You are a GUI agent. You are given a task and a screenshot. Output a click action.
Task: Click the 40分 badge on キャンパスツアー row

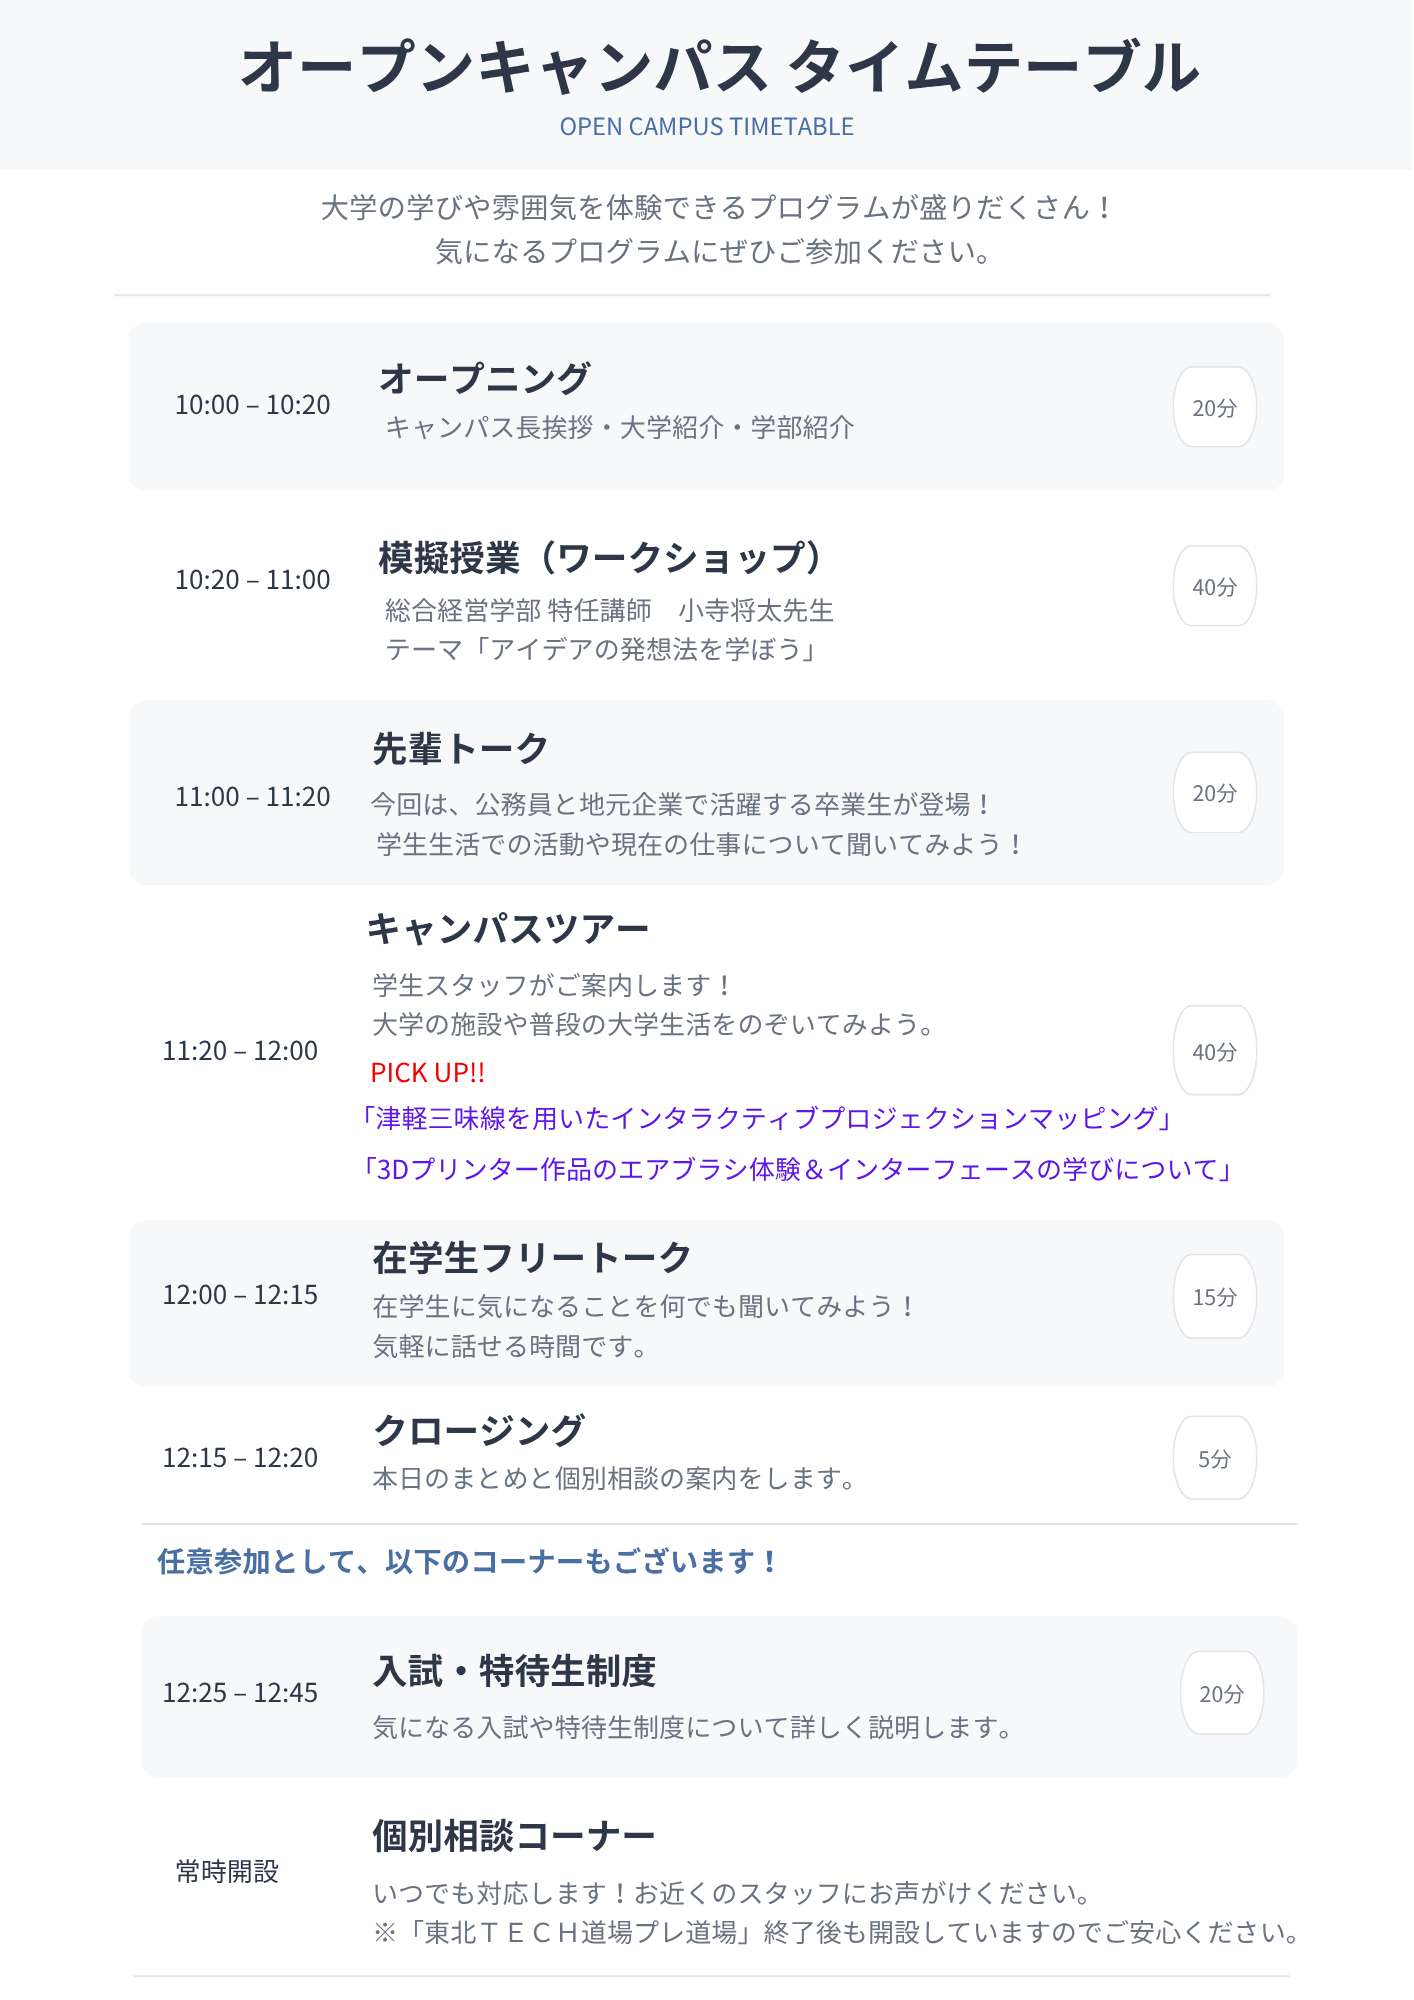click(1214, 1051)
